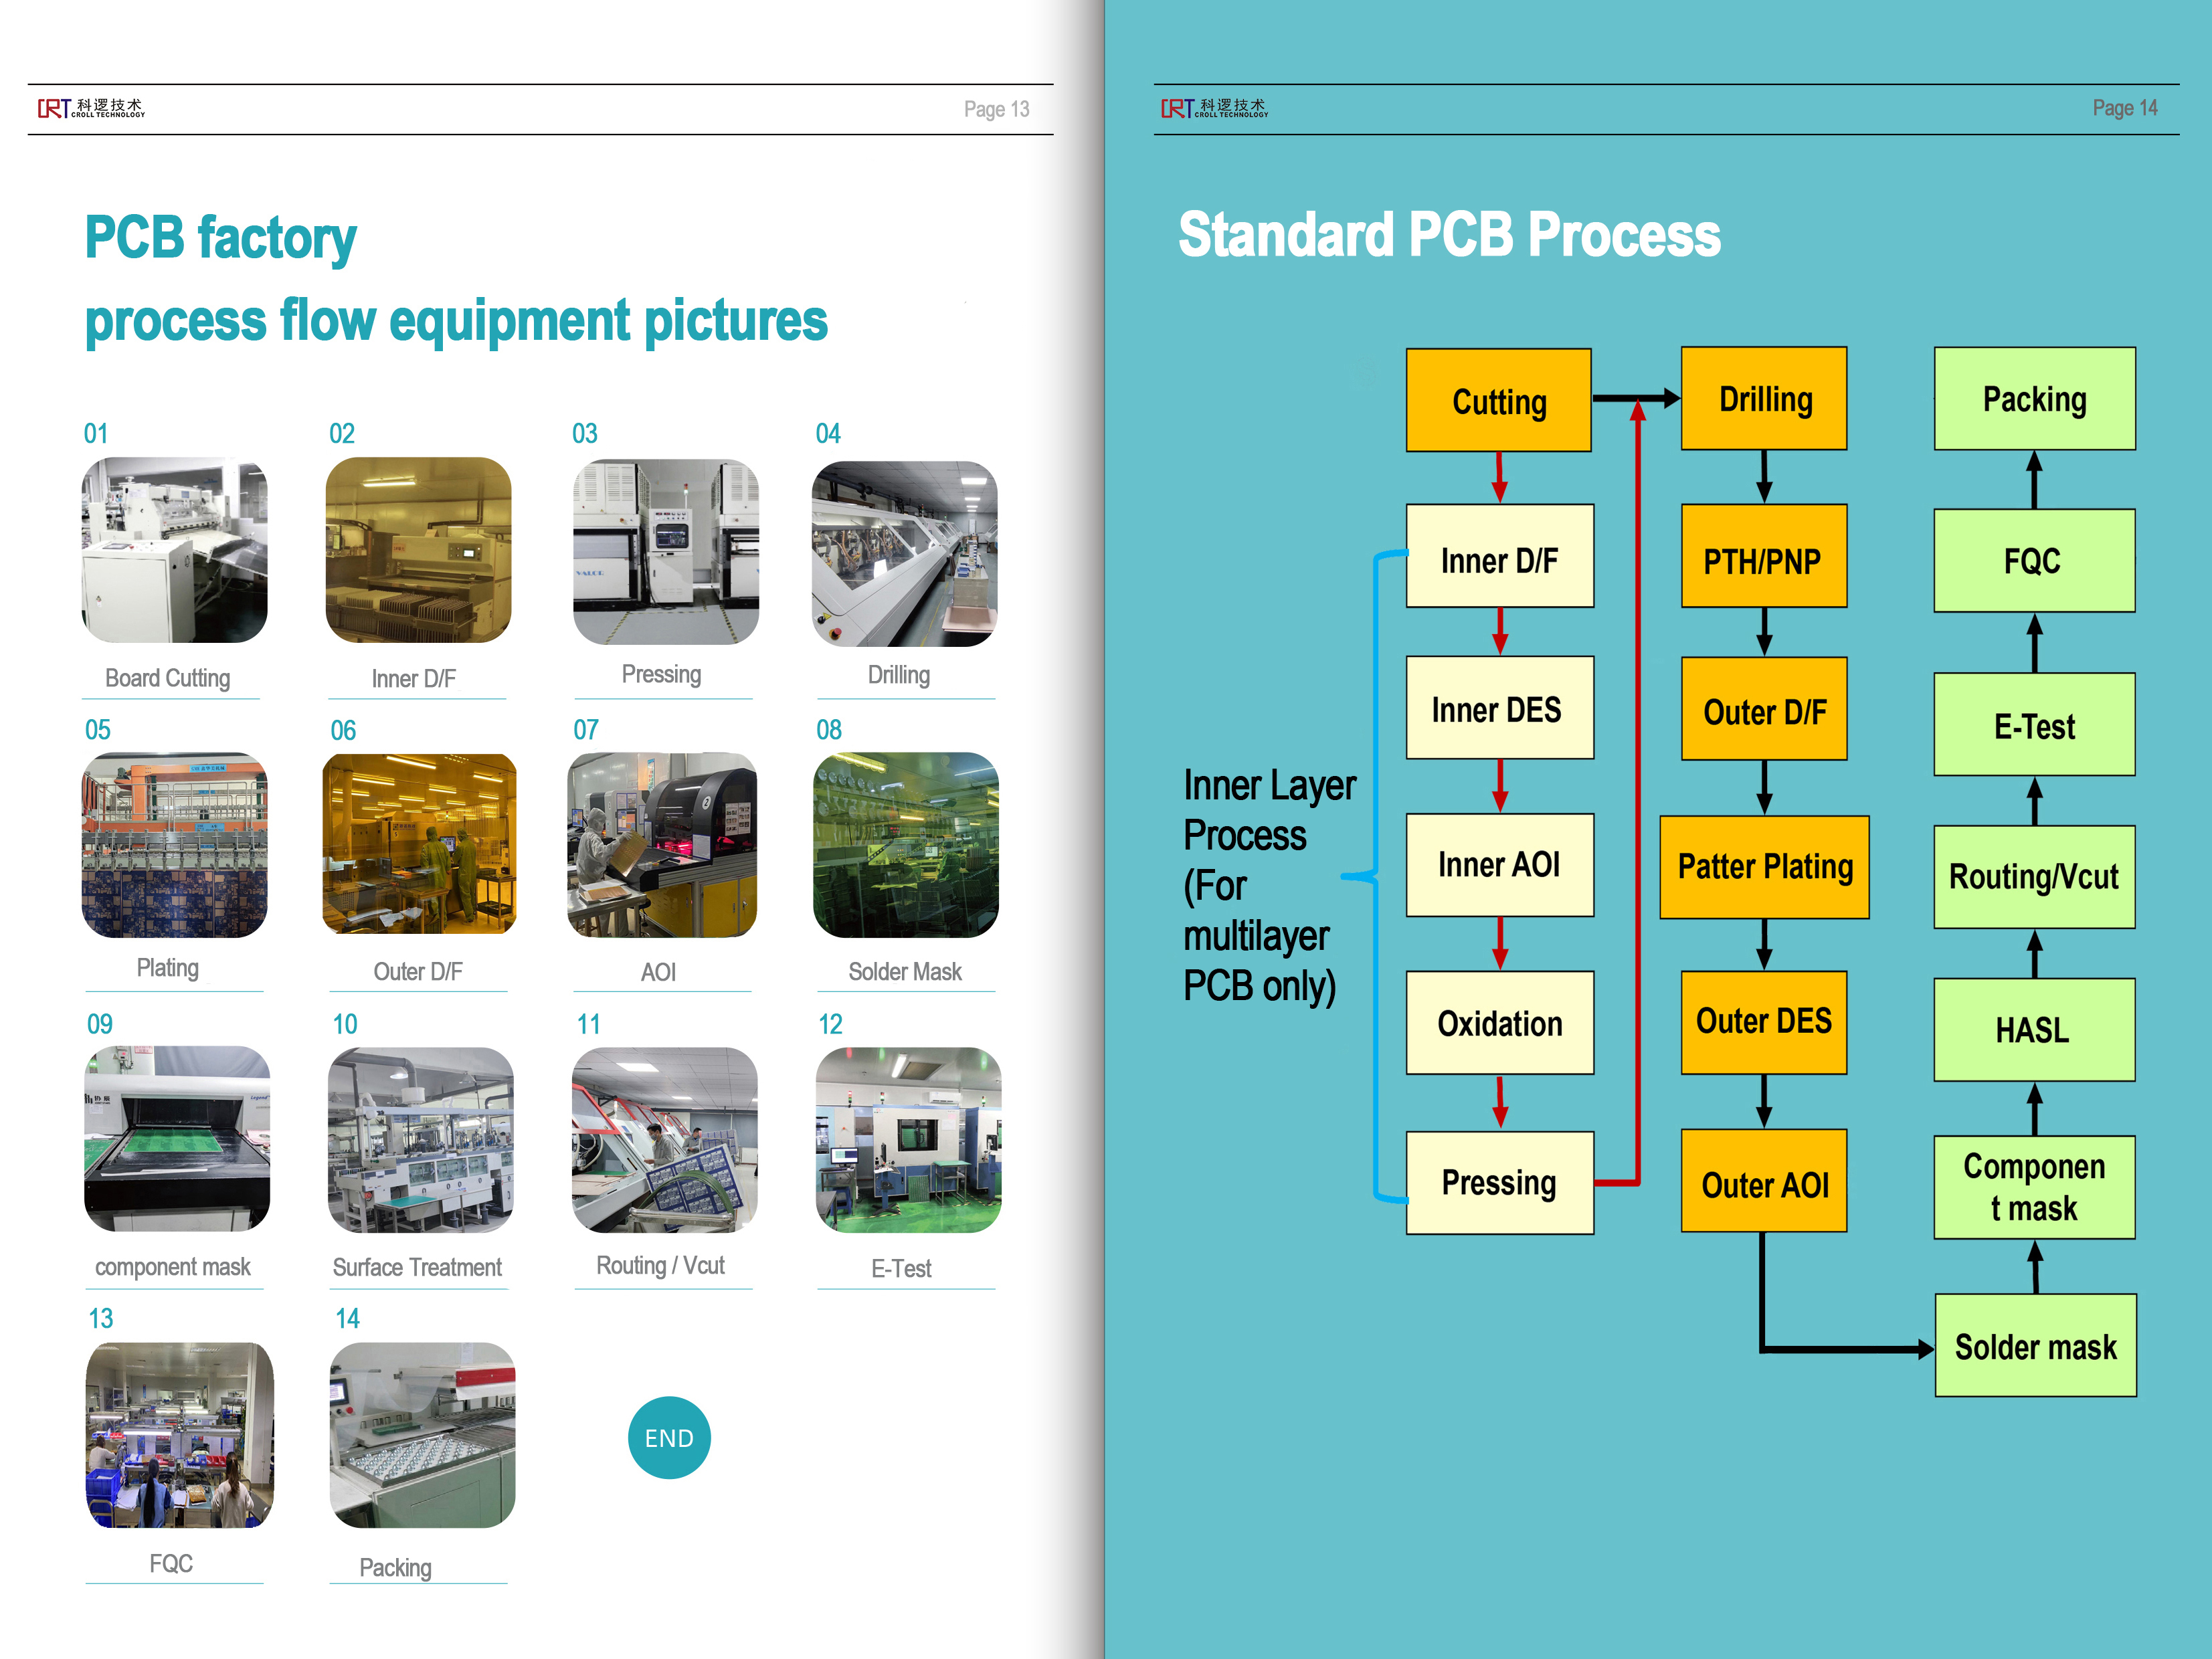The height and width of the screenshot is (1659, 2212).
Task: Click the Standard PCB Process title
Action: tap(1449, 235)
